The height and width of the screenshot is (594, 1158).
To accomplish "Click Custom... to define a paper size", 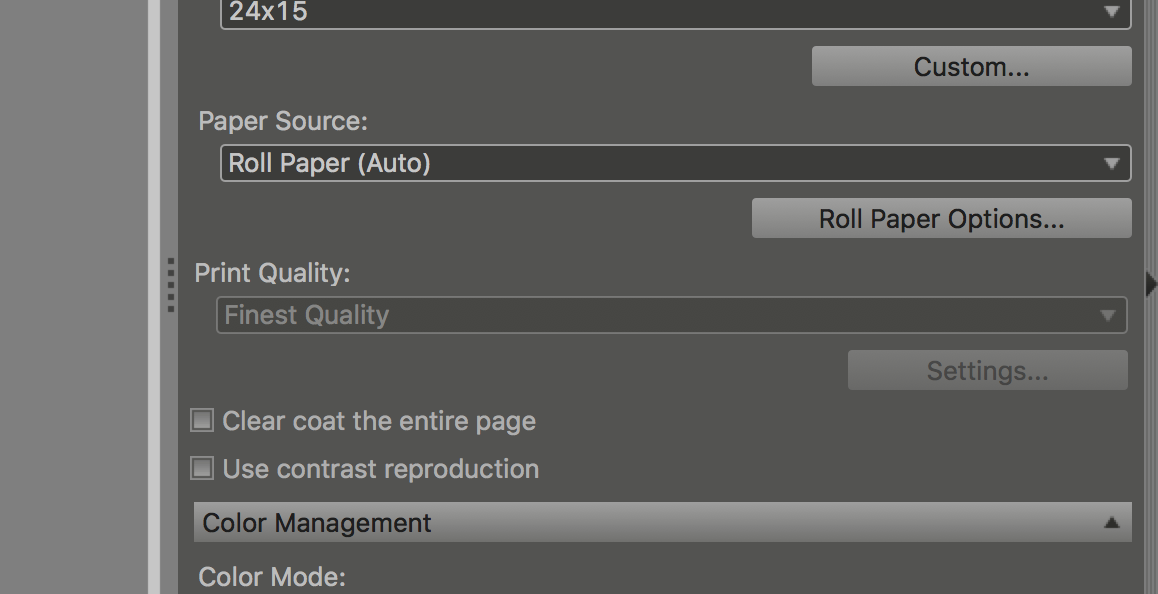I will [x=969, y=66].
